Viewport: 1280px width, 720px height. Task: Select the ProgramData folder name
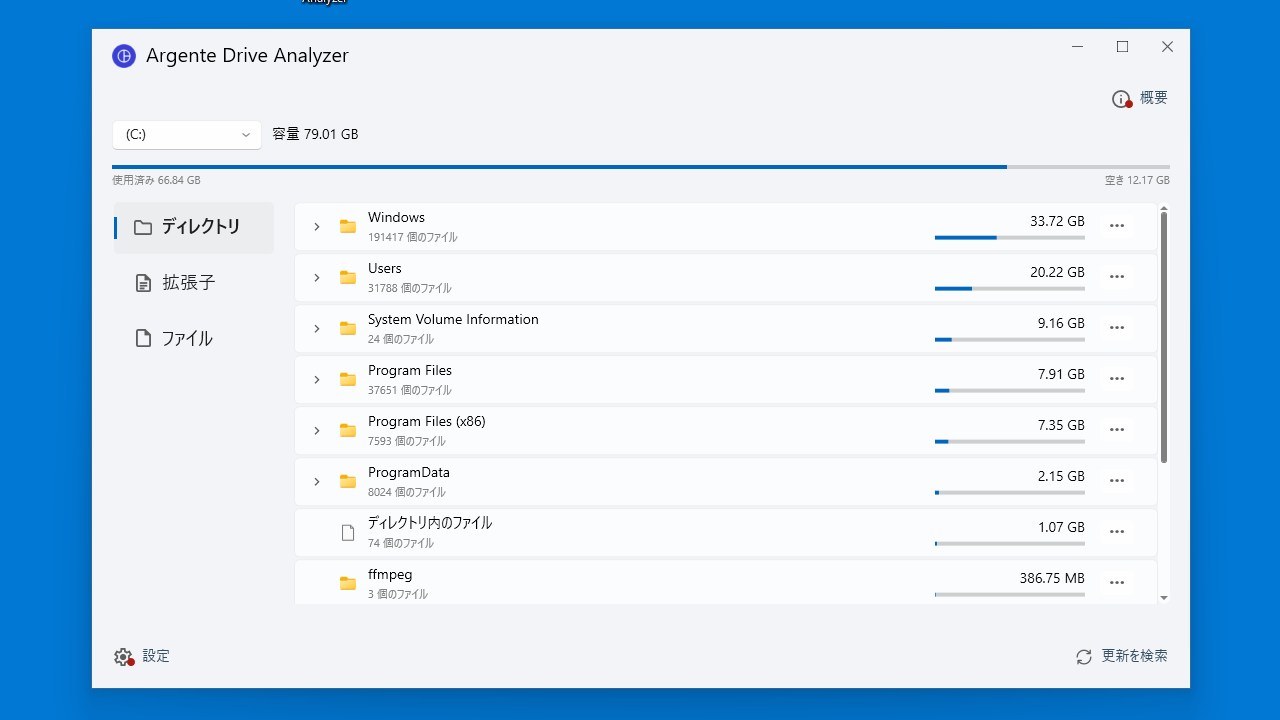coord(409,473)
